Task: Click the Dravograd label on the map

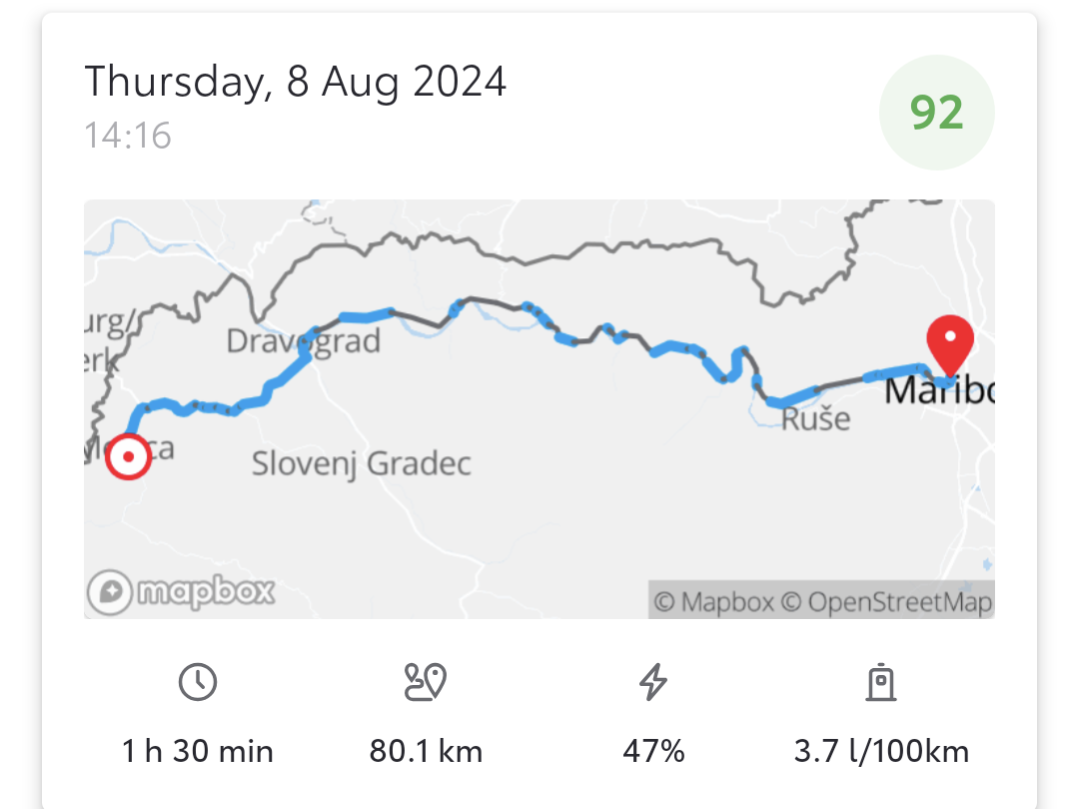Action: [303, 341]
